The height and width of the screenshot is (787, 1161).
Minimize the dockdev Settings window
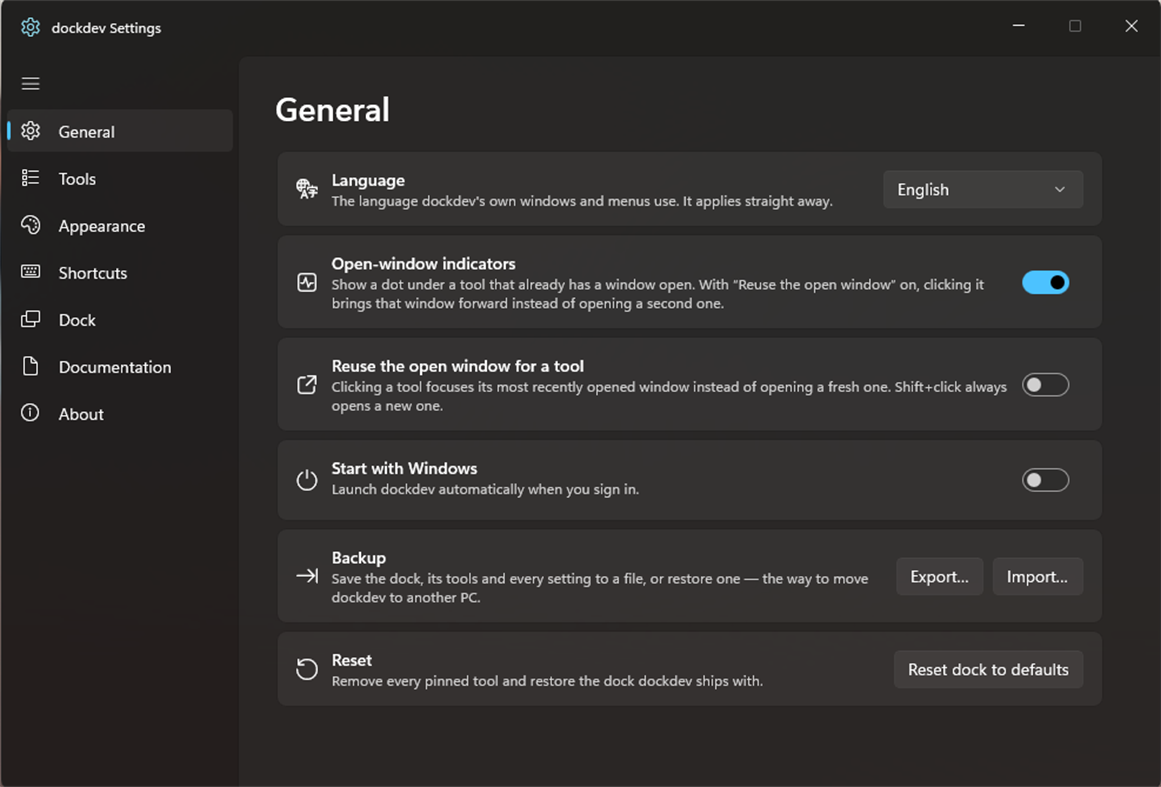coord(1018,26)
